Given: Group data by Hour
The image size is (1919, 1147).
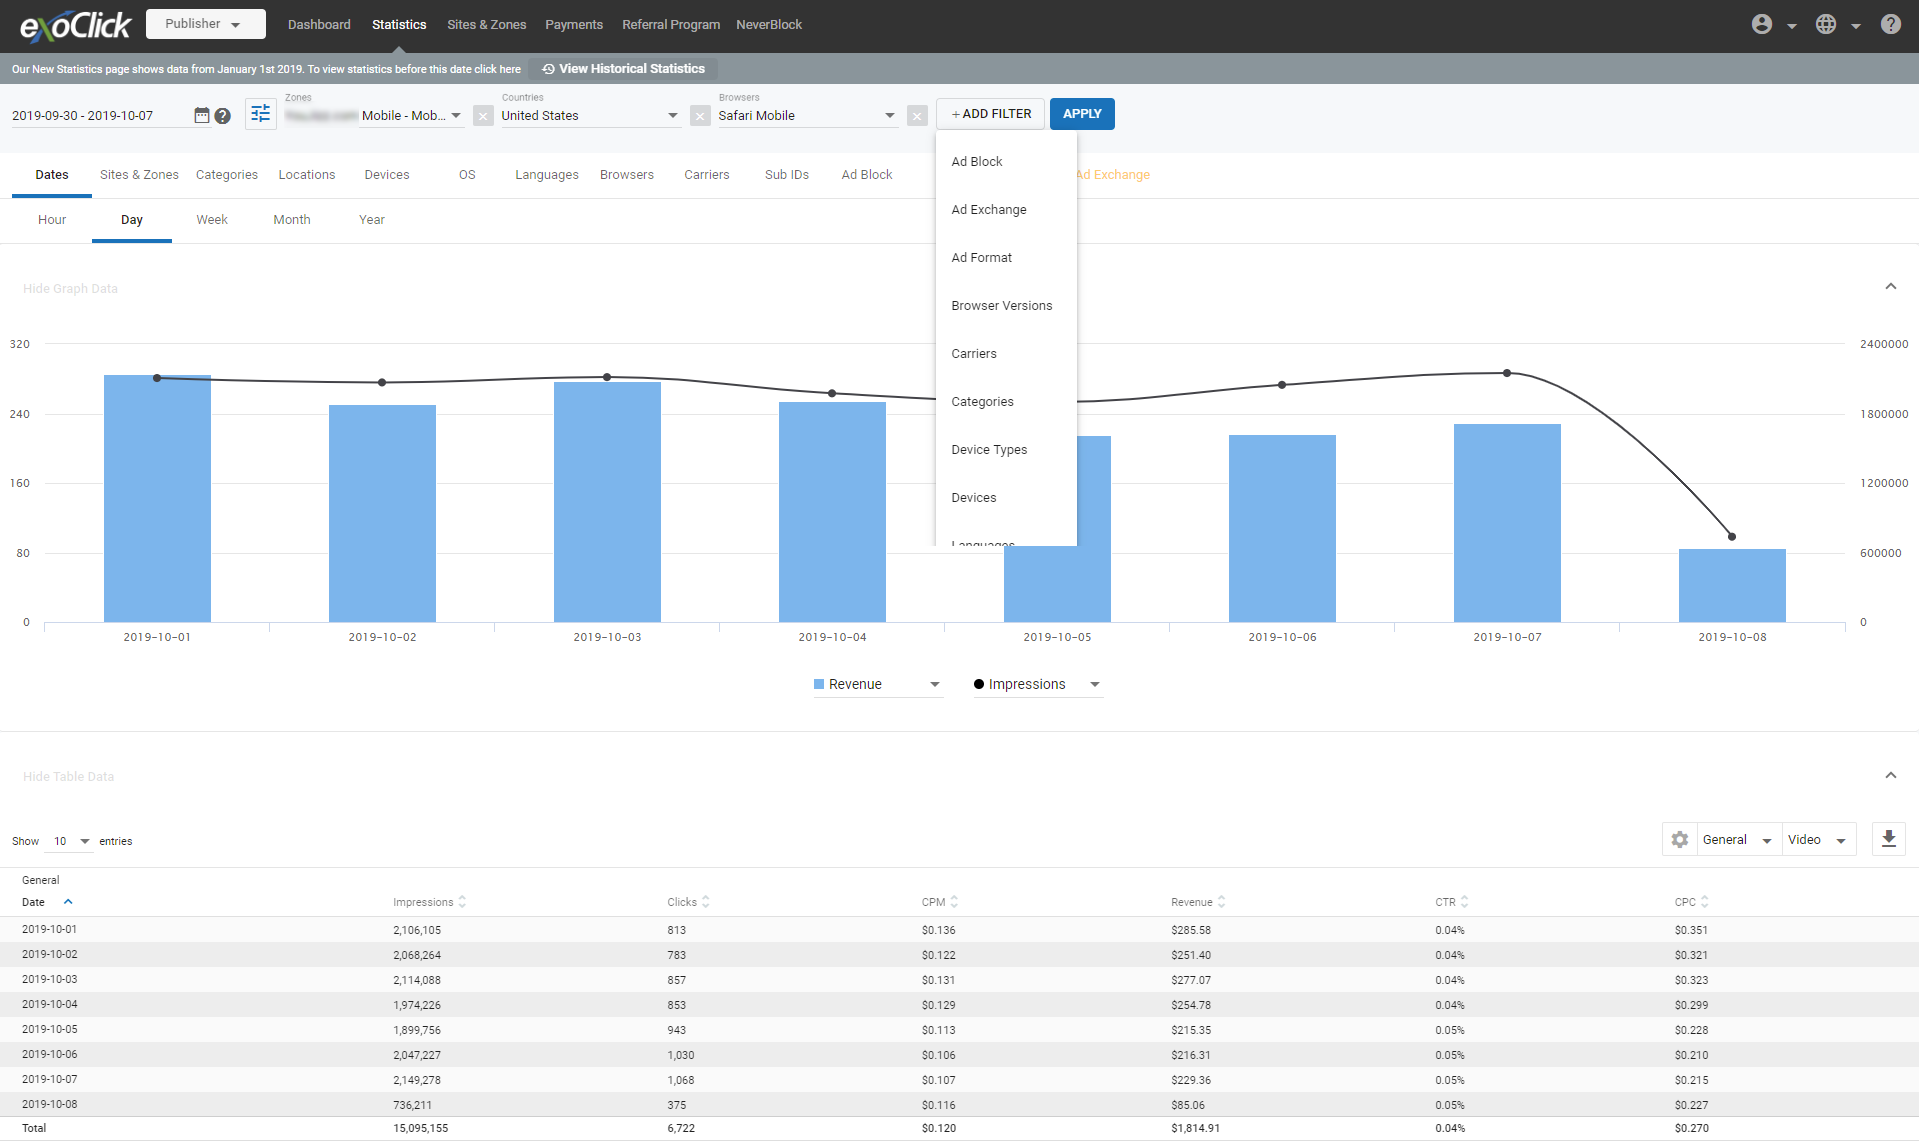Looking at the screenshot, I should [x=52, y=220].
